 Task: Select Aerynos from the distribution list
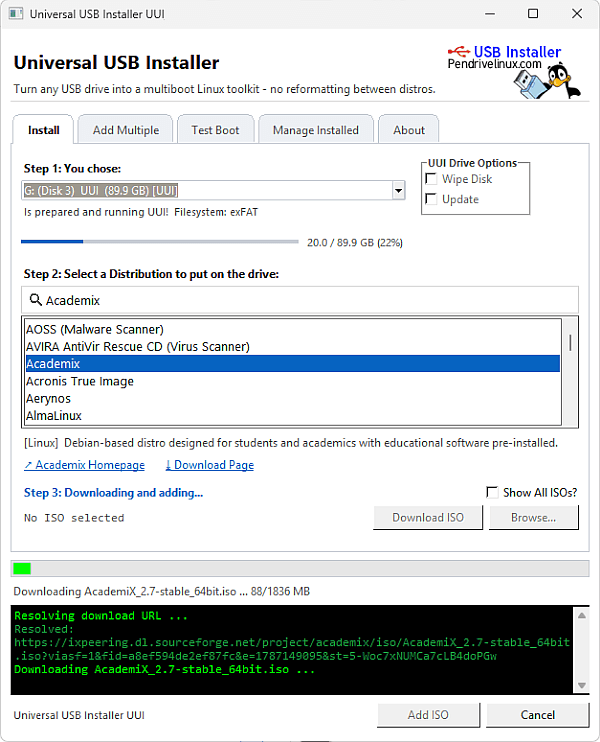[x=293, y=398]
